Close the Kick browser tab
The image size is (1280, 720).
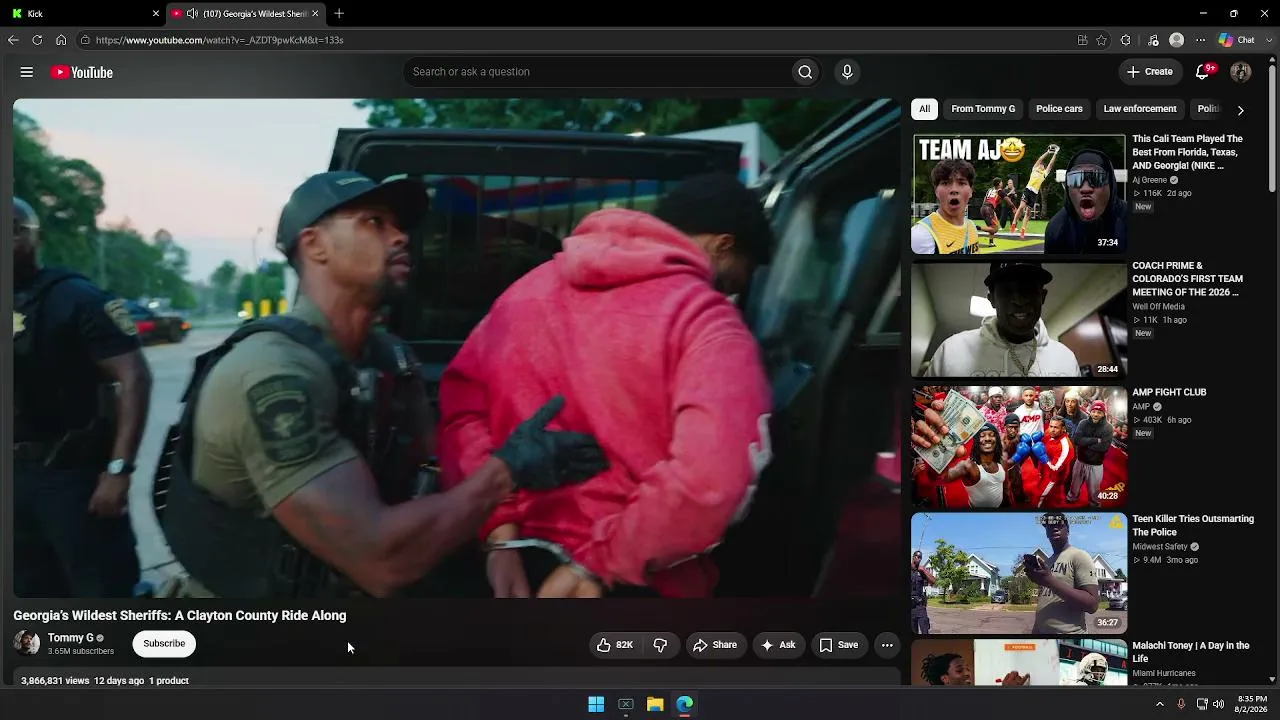(156, 13)
